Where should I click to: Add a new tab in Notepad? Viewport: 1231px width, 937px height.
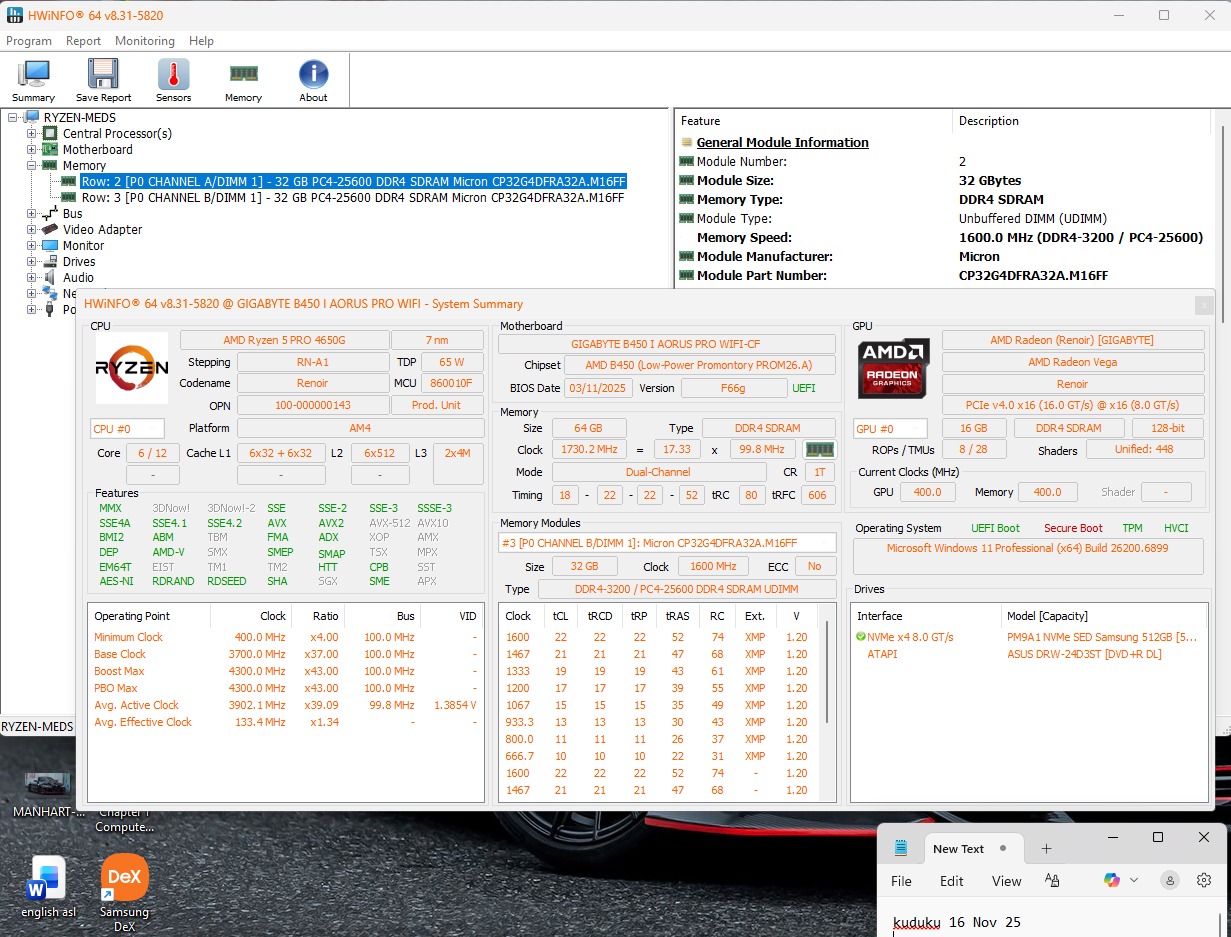[x=1046, y=849]
